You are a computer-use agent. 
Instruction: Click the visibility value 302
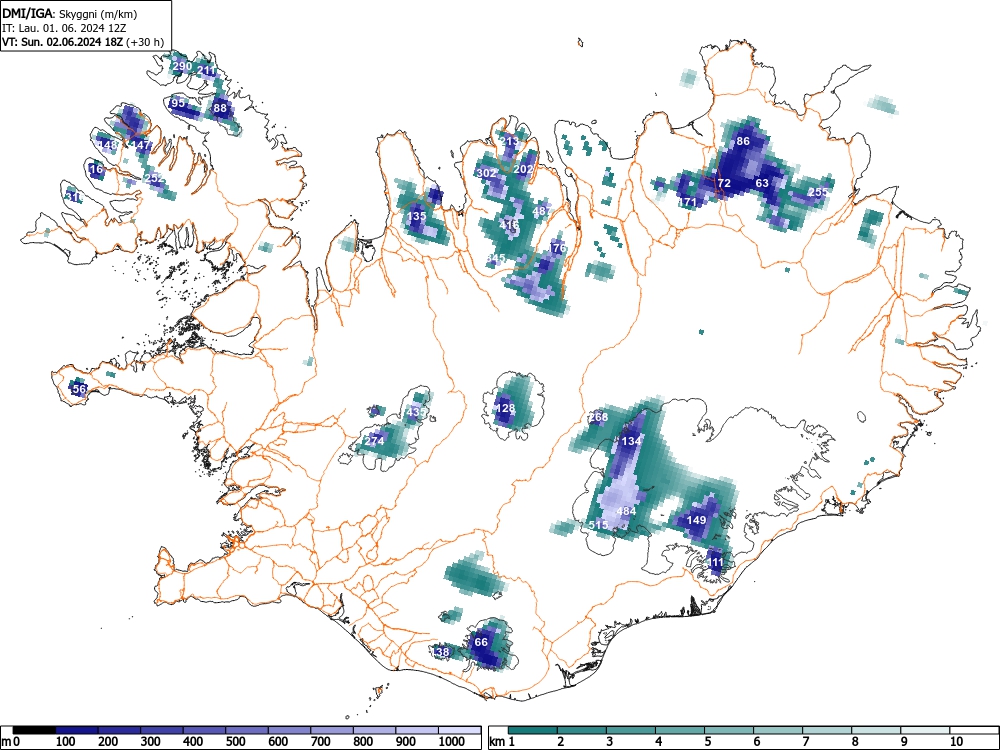487,173
